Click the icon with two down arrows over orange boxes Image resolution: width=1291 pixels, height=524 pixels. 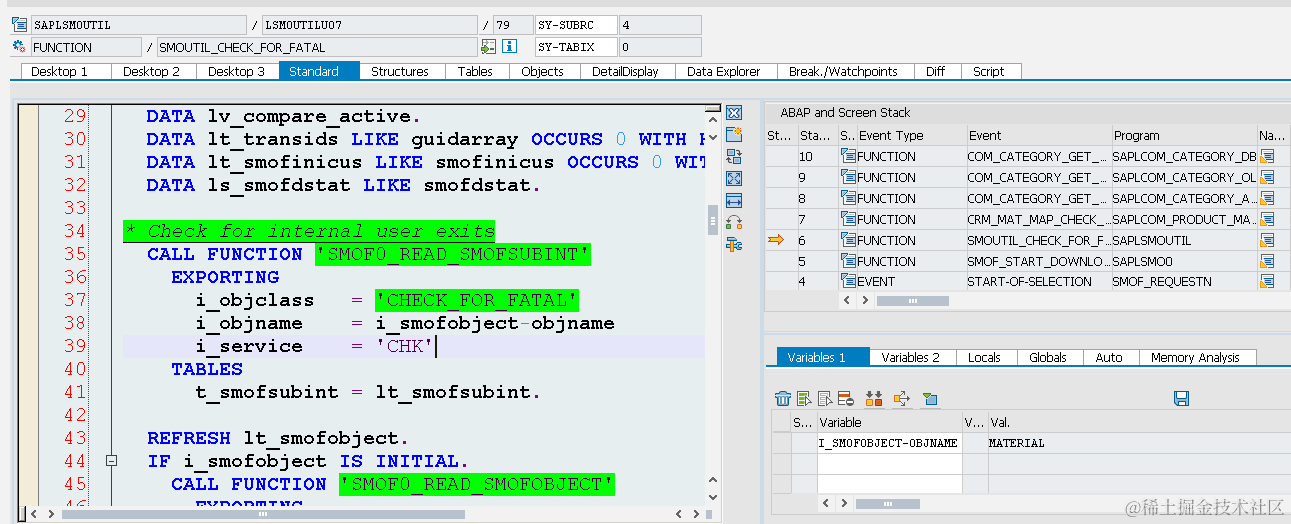point(874,399)
